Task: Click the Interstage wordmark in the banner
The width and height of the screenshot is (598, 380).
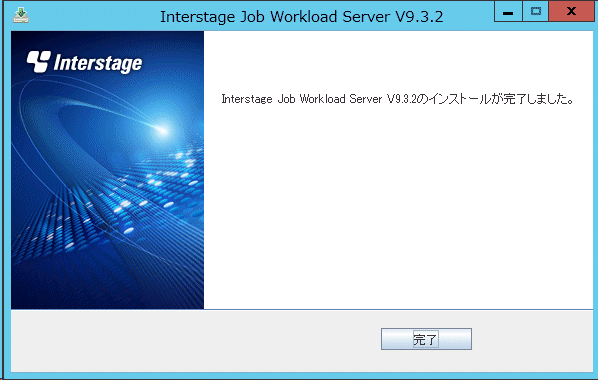Action: coord(98,63)
